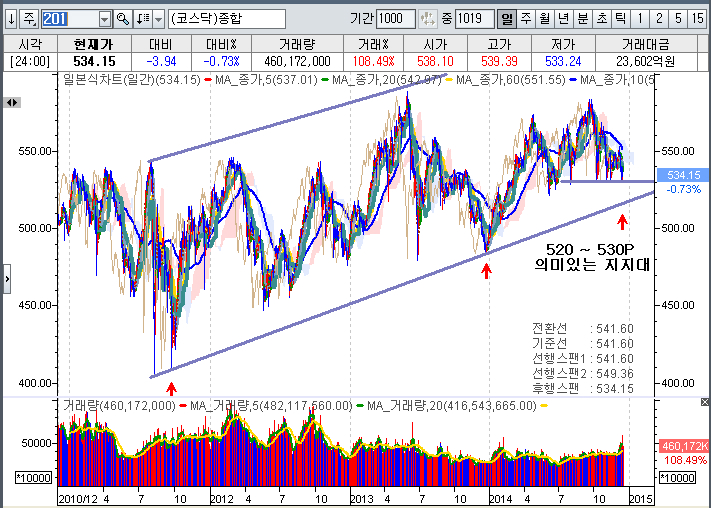
Task: Open stock search magnifier icon
Action: coord(123,19)
